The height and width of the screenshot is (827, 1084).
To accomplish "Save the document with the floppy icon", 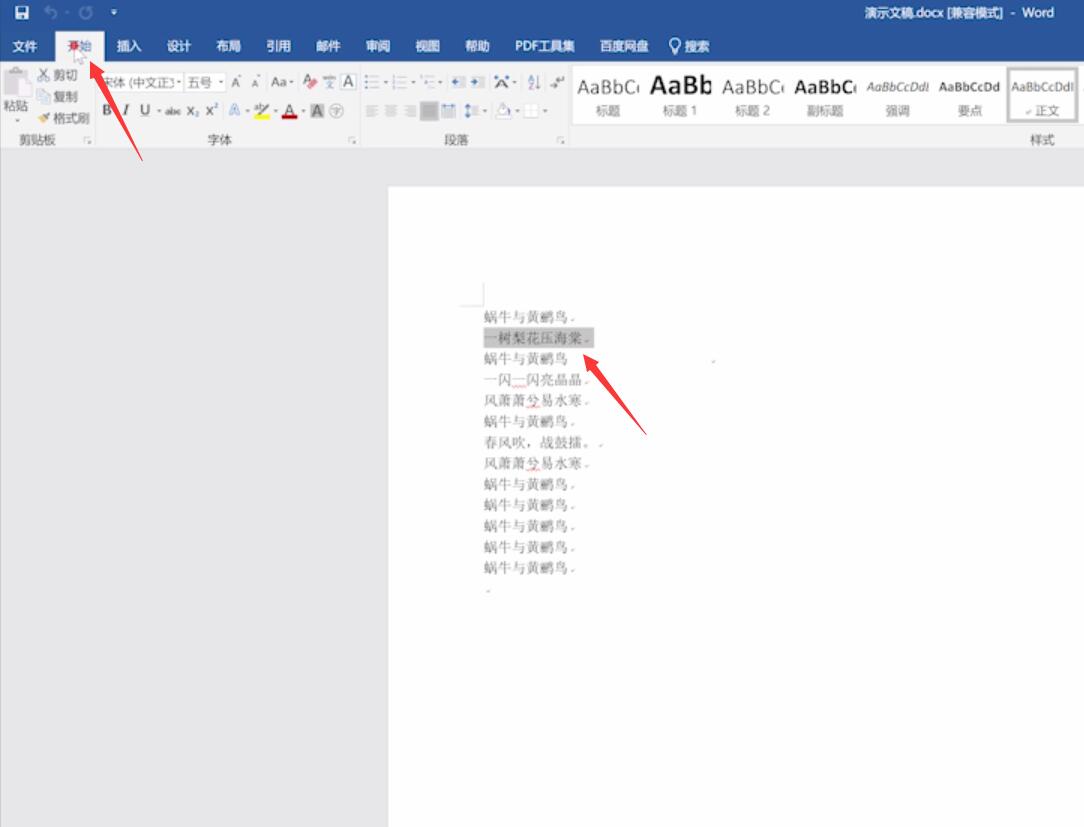I will (22, 12).
